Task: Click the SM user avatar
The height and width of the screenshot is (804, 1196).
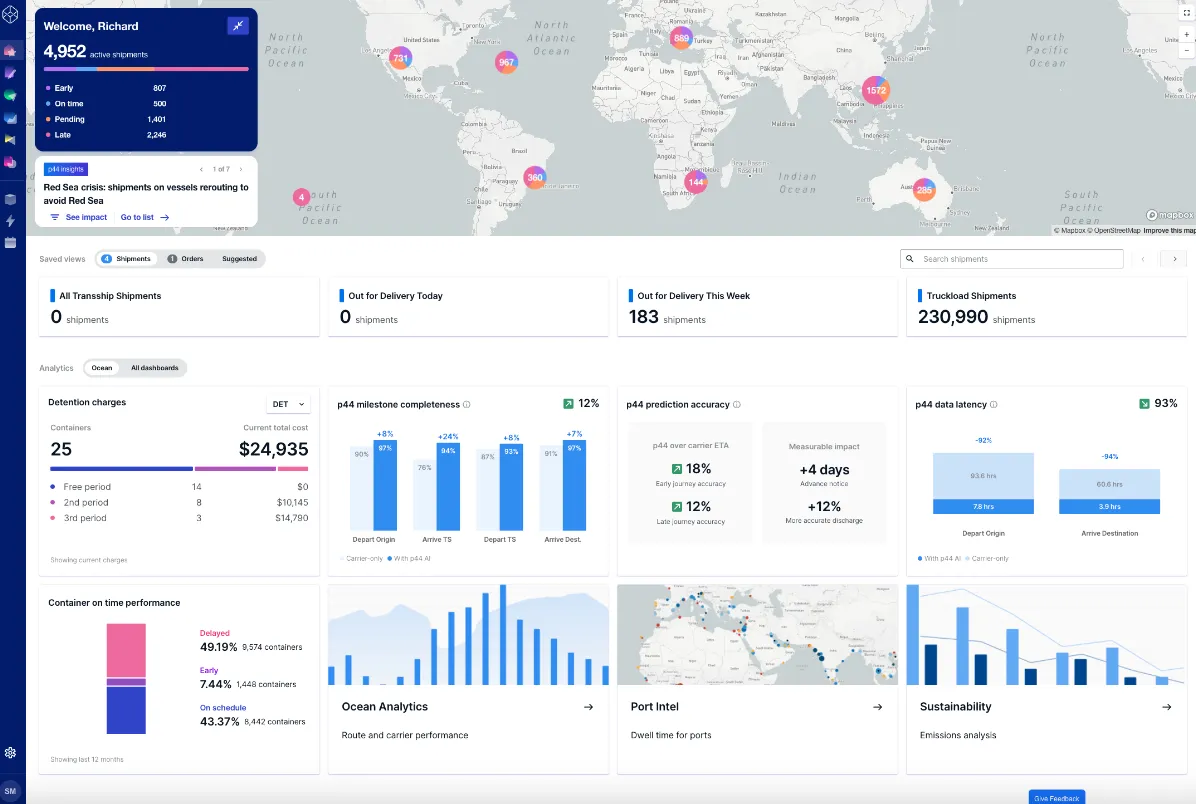Action: point(10,791)
